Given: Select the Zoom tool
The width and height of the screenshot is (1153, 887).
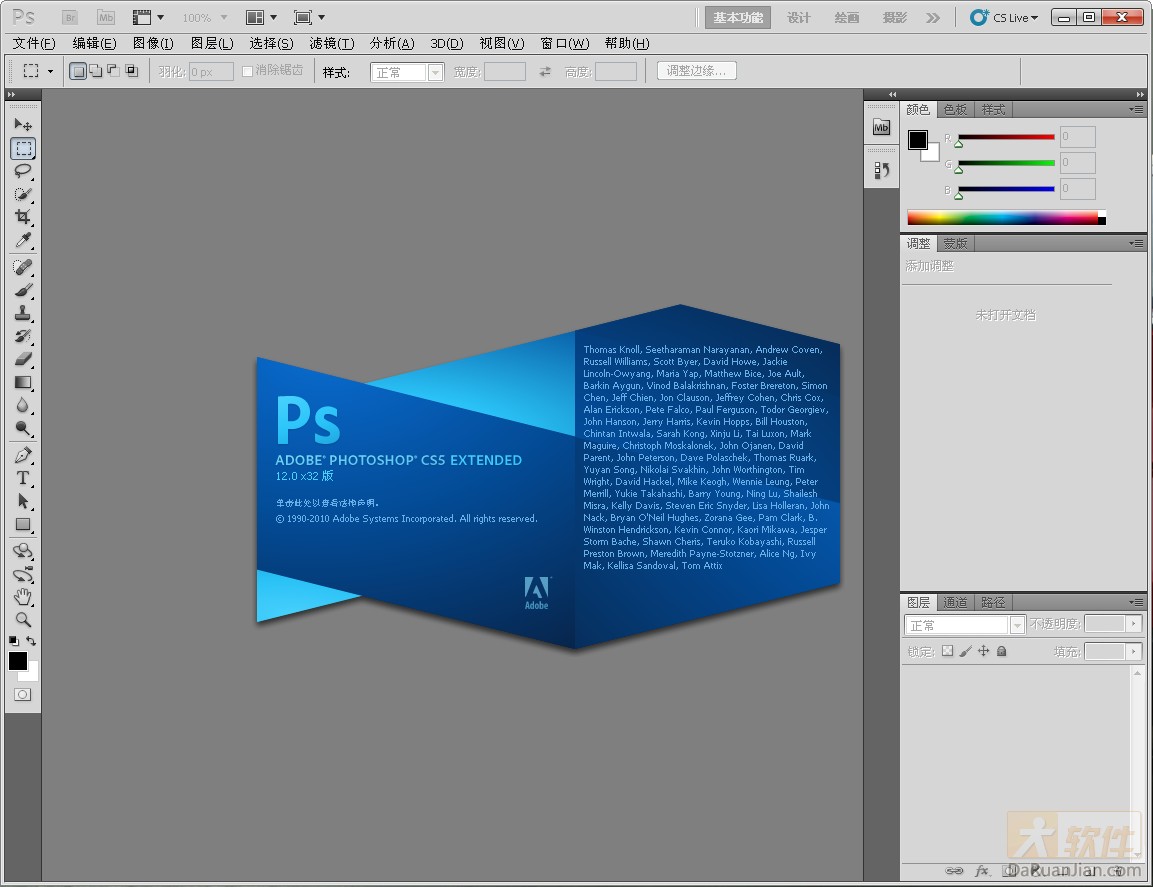Looking at the screenshot, I should click(x=22, y=619).
